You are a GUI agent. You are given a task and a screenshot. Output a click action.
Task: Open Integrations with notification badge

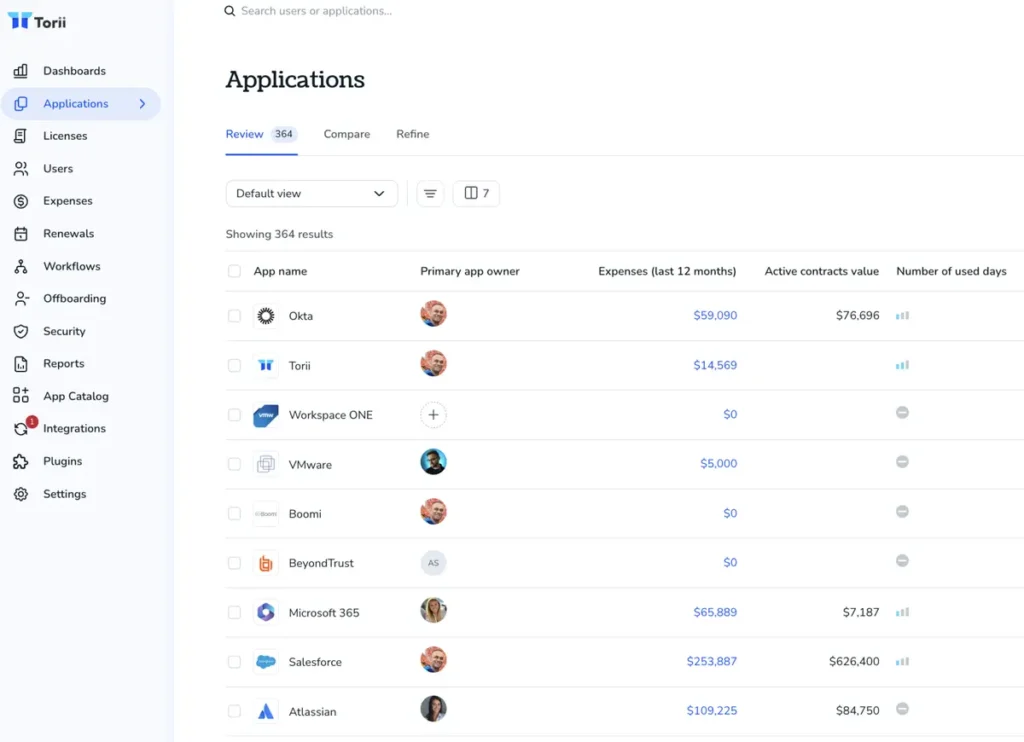pyautogui.click(x=74, y=428)
